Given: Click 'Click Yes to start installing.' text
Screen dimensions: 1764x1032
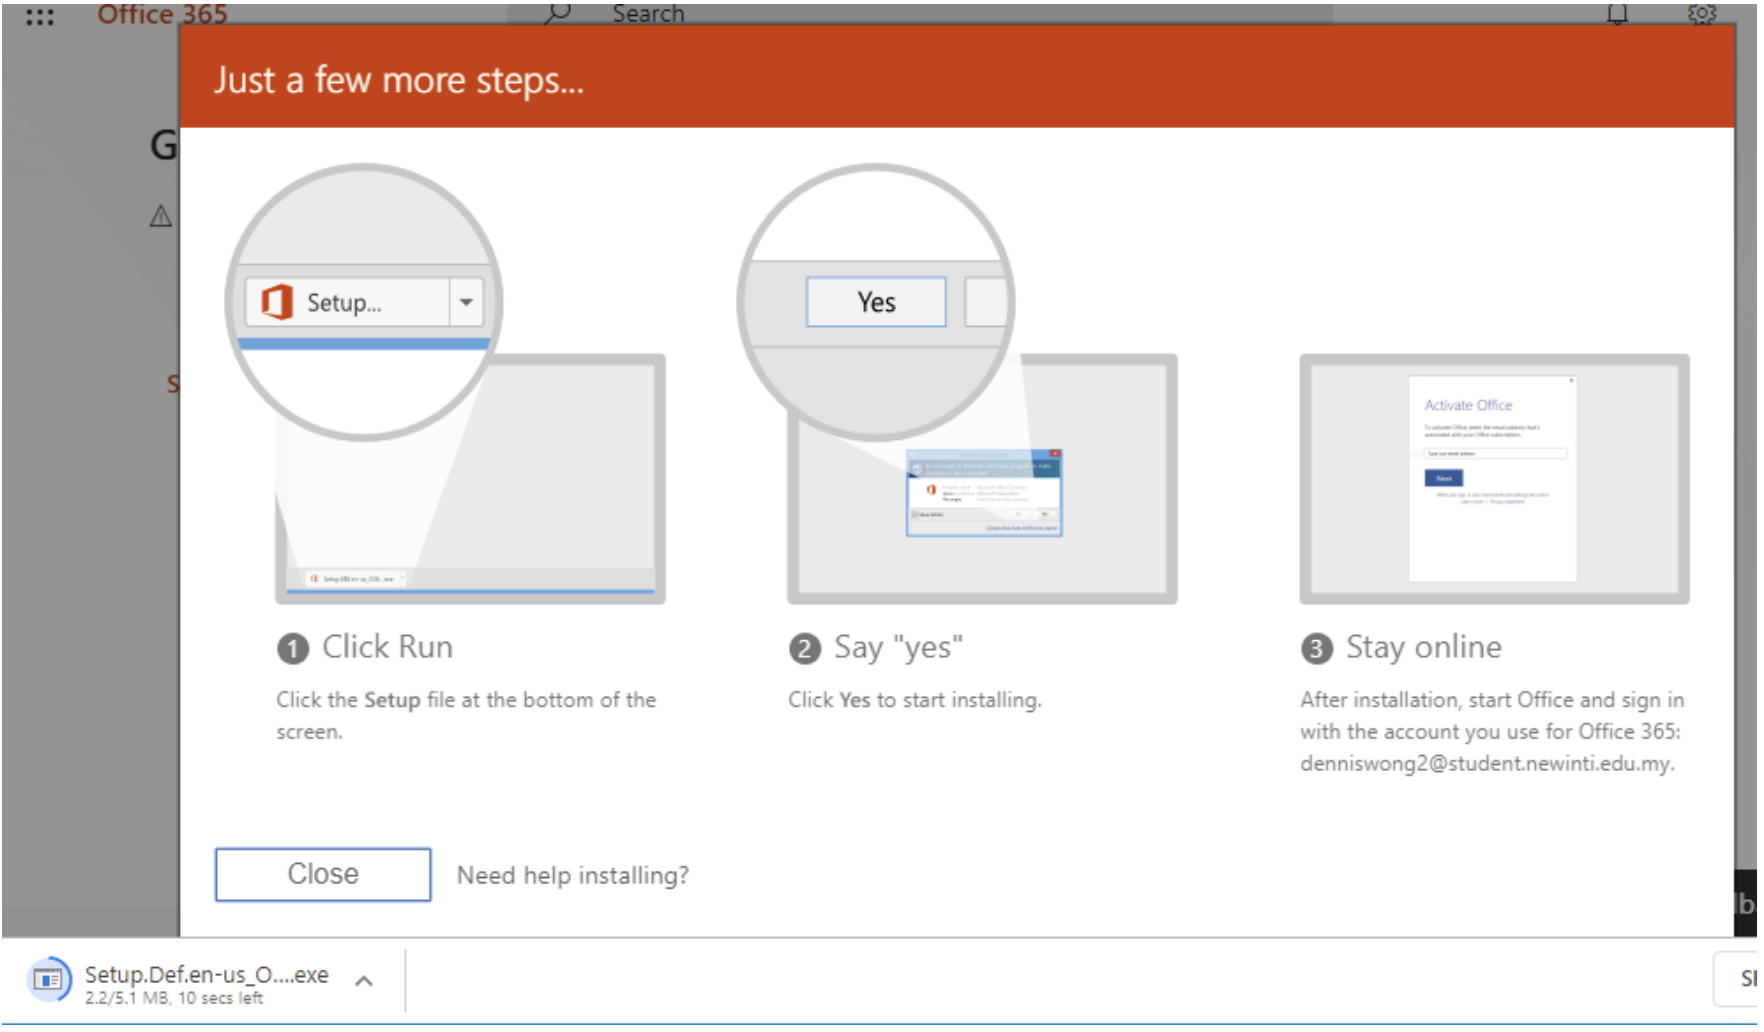Looking at the screenshot, I should (x=915, y=700).
